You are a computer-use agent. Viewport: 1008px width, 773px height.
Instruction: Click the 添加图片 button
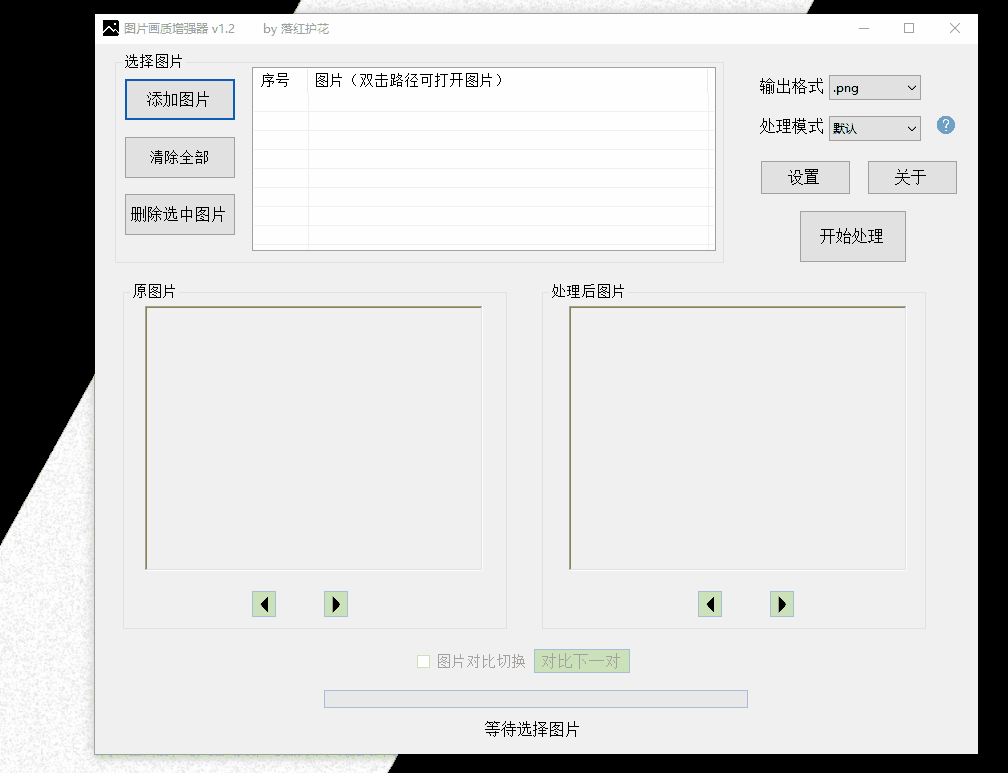179,99
